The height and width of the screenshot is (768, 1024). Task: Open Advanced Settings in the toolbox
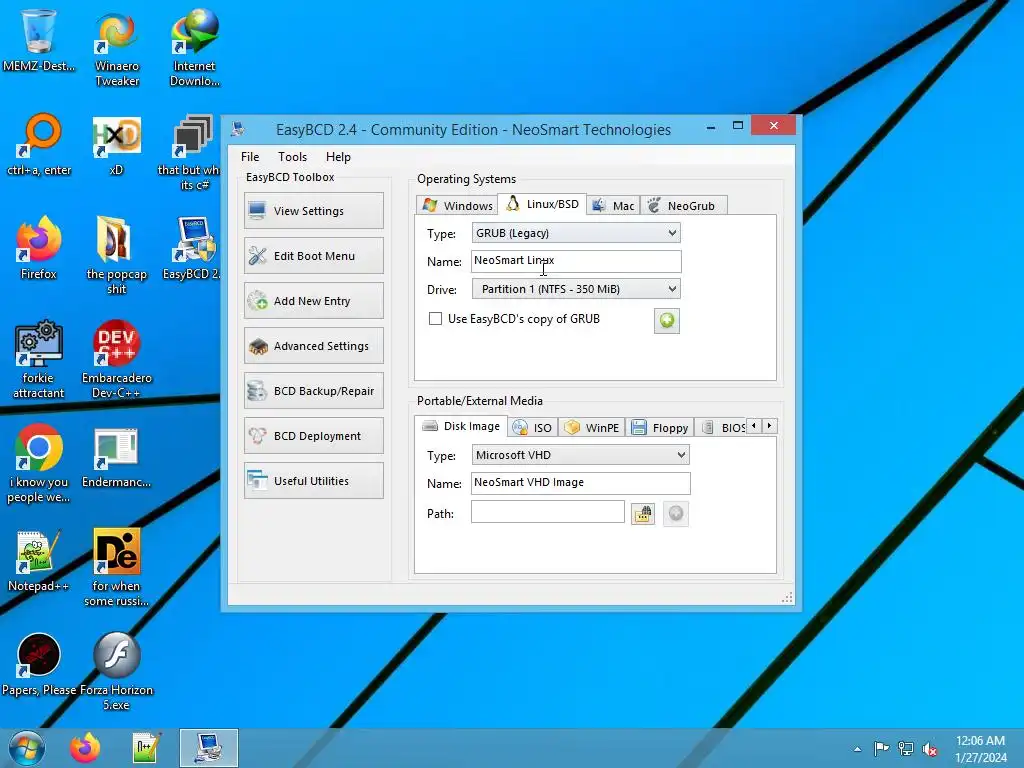point(313,346)
